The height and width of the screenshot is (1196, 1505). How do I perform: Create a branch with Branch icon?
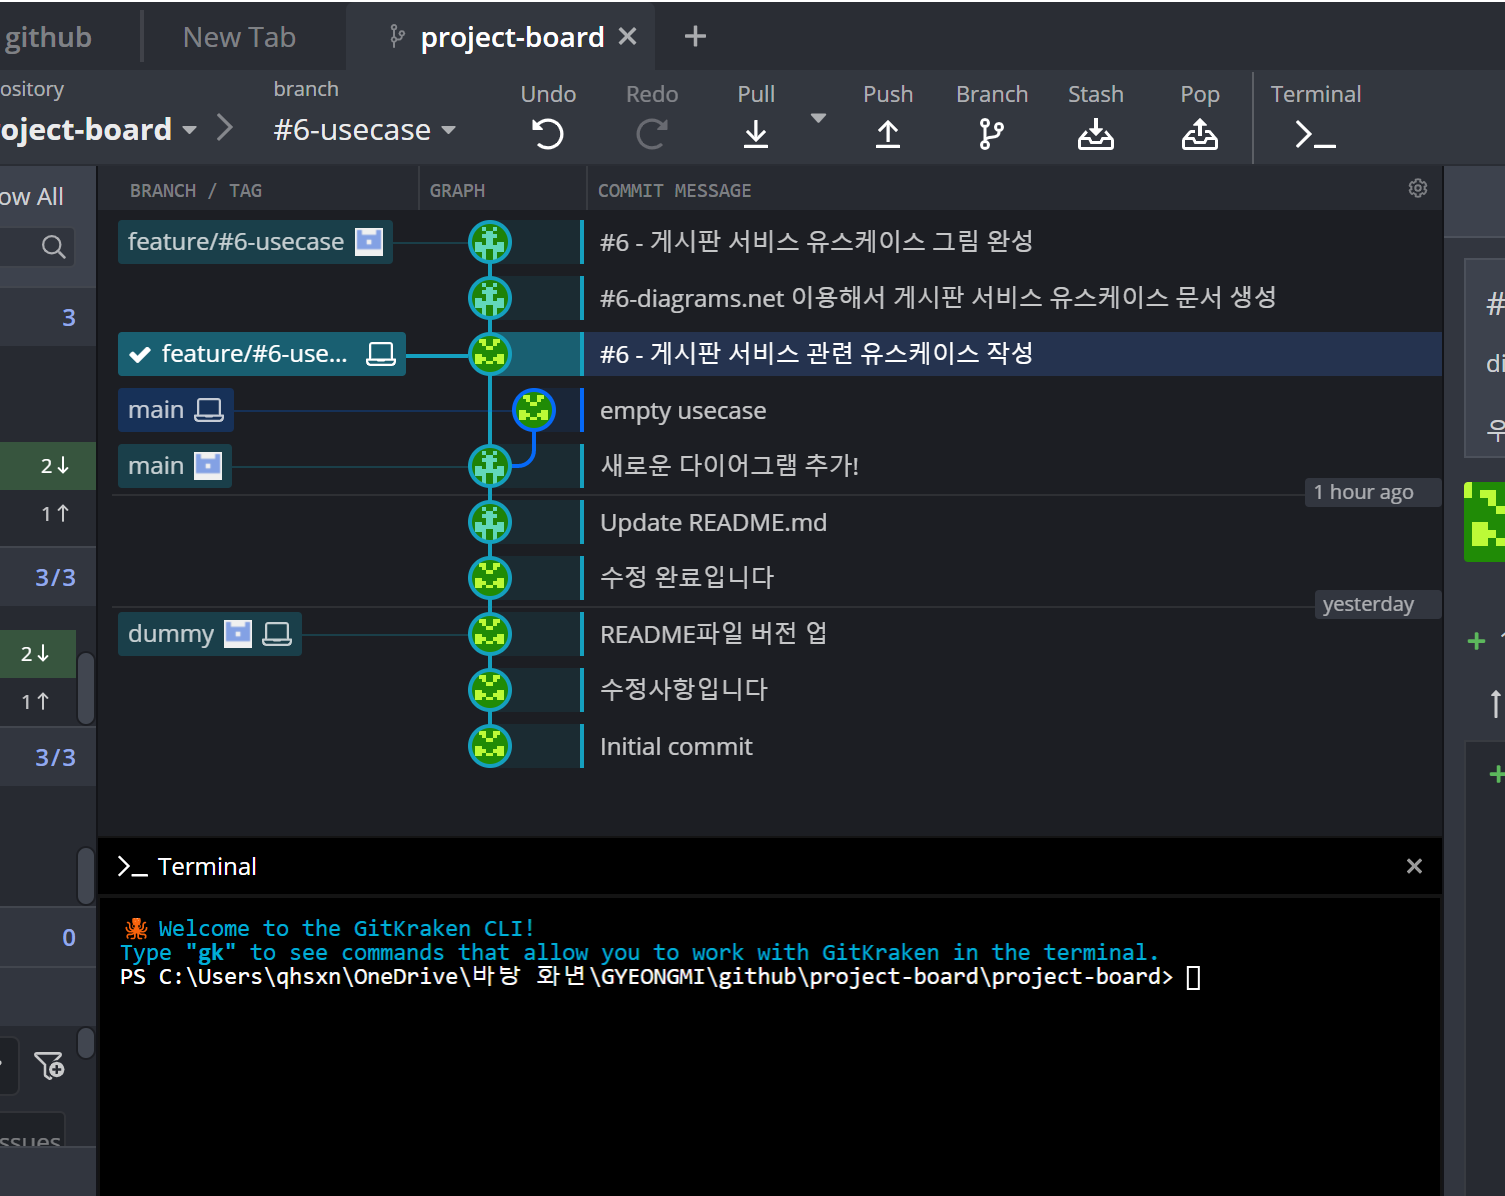coord(991,133)
